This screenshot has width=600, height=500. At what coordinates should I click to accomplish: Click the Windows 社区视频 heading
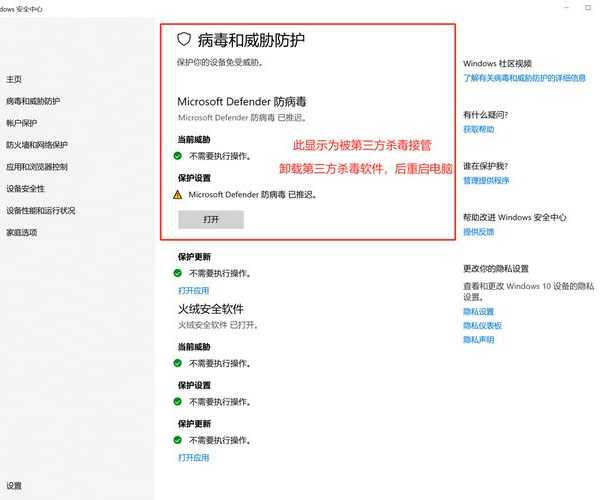tap(497, 64)
